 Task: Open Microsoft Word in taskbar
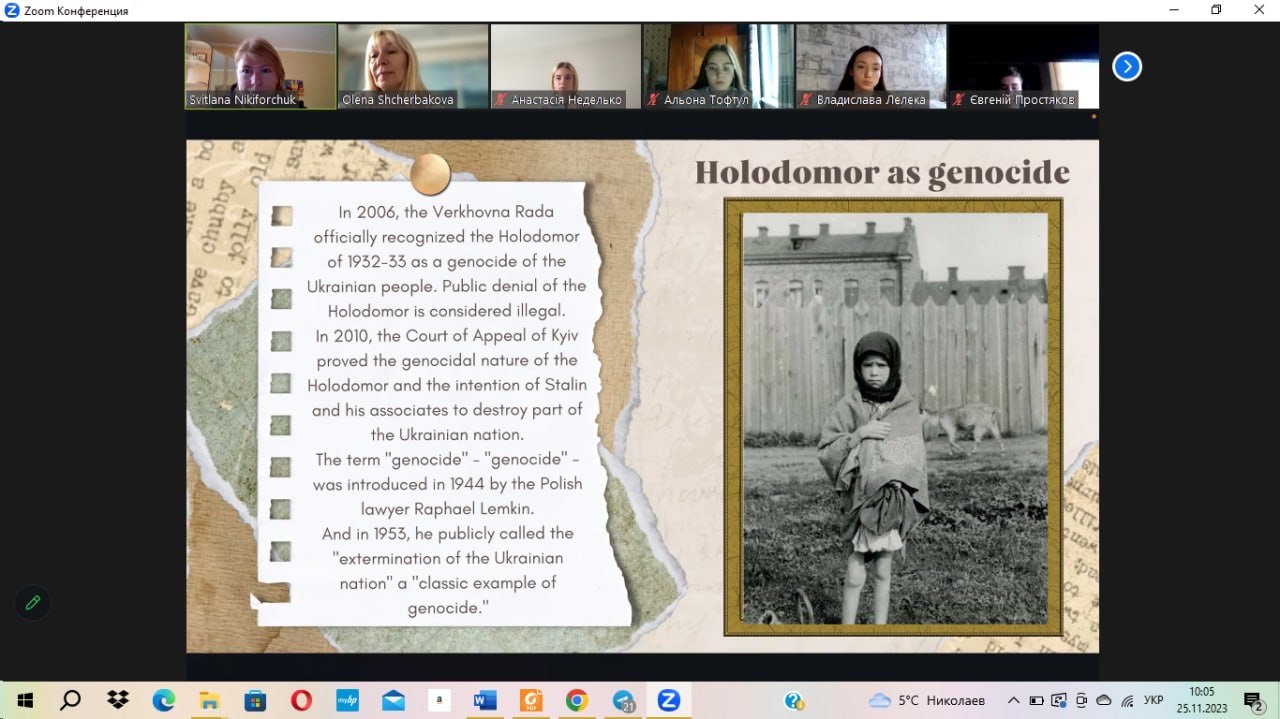coord(485,700)
